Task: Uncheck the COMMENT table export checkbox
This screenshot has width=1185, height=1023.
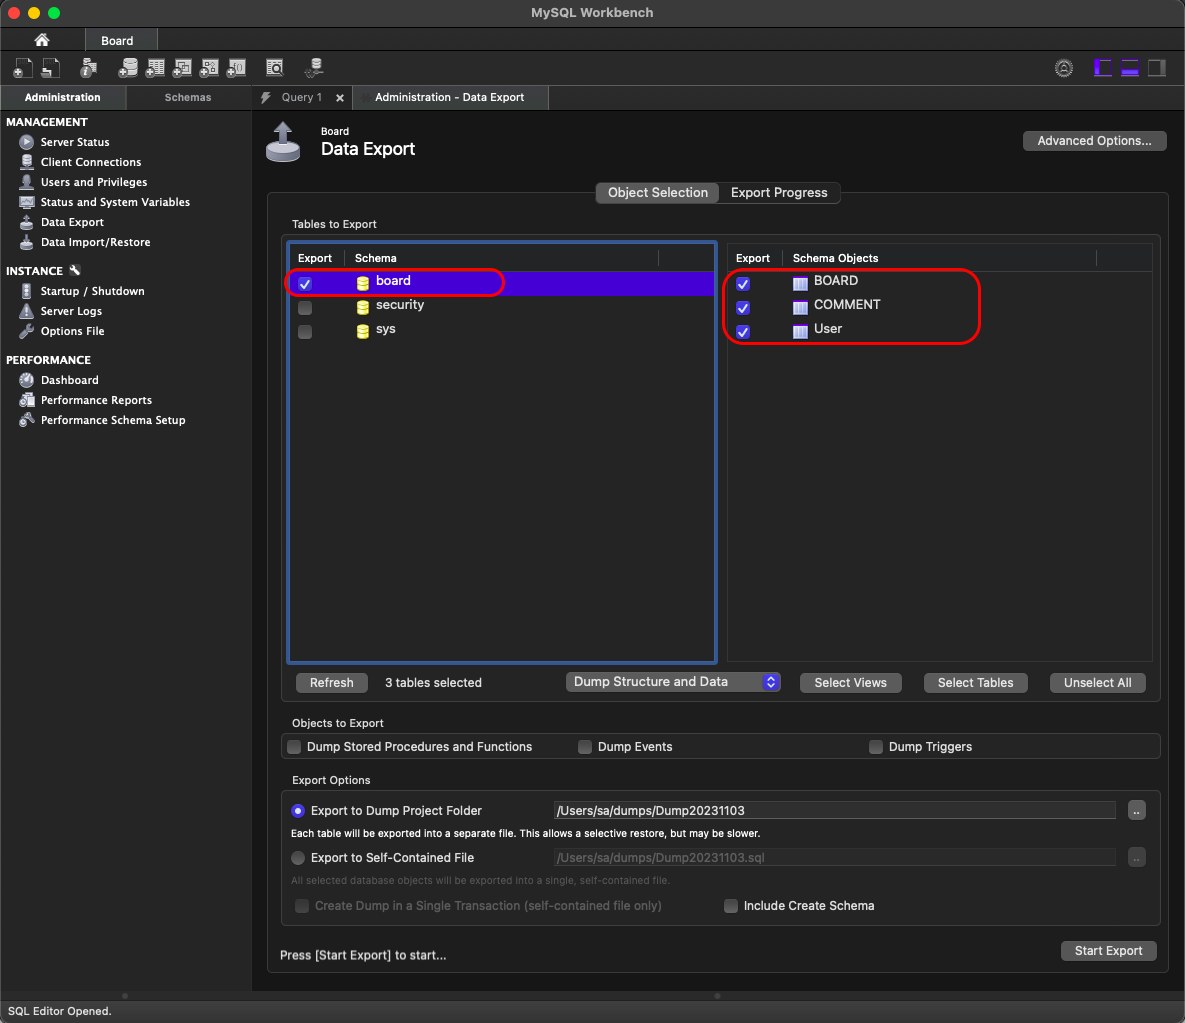Action: pyautogui.click(x=743, y=308)
